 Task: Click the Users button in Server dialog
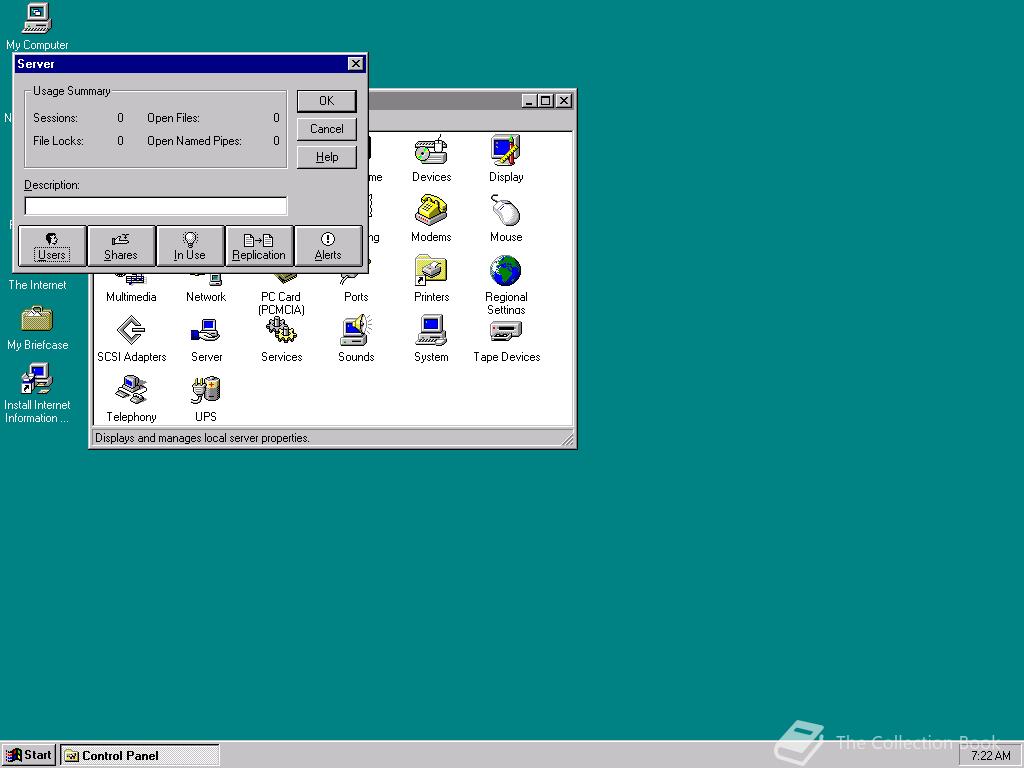(52, 246)
